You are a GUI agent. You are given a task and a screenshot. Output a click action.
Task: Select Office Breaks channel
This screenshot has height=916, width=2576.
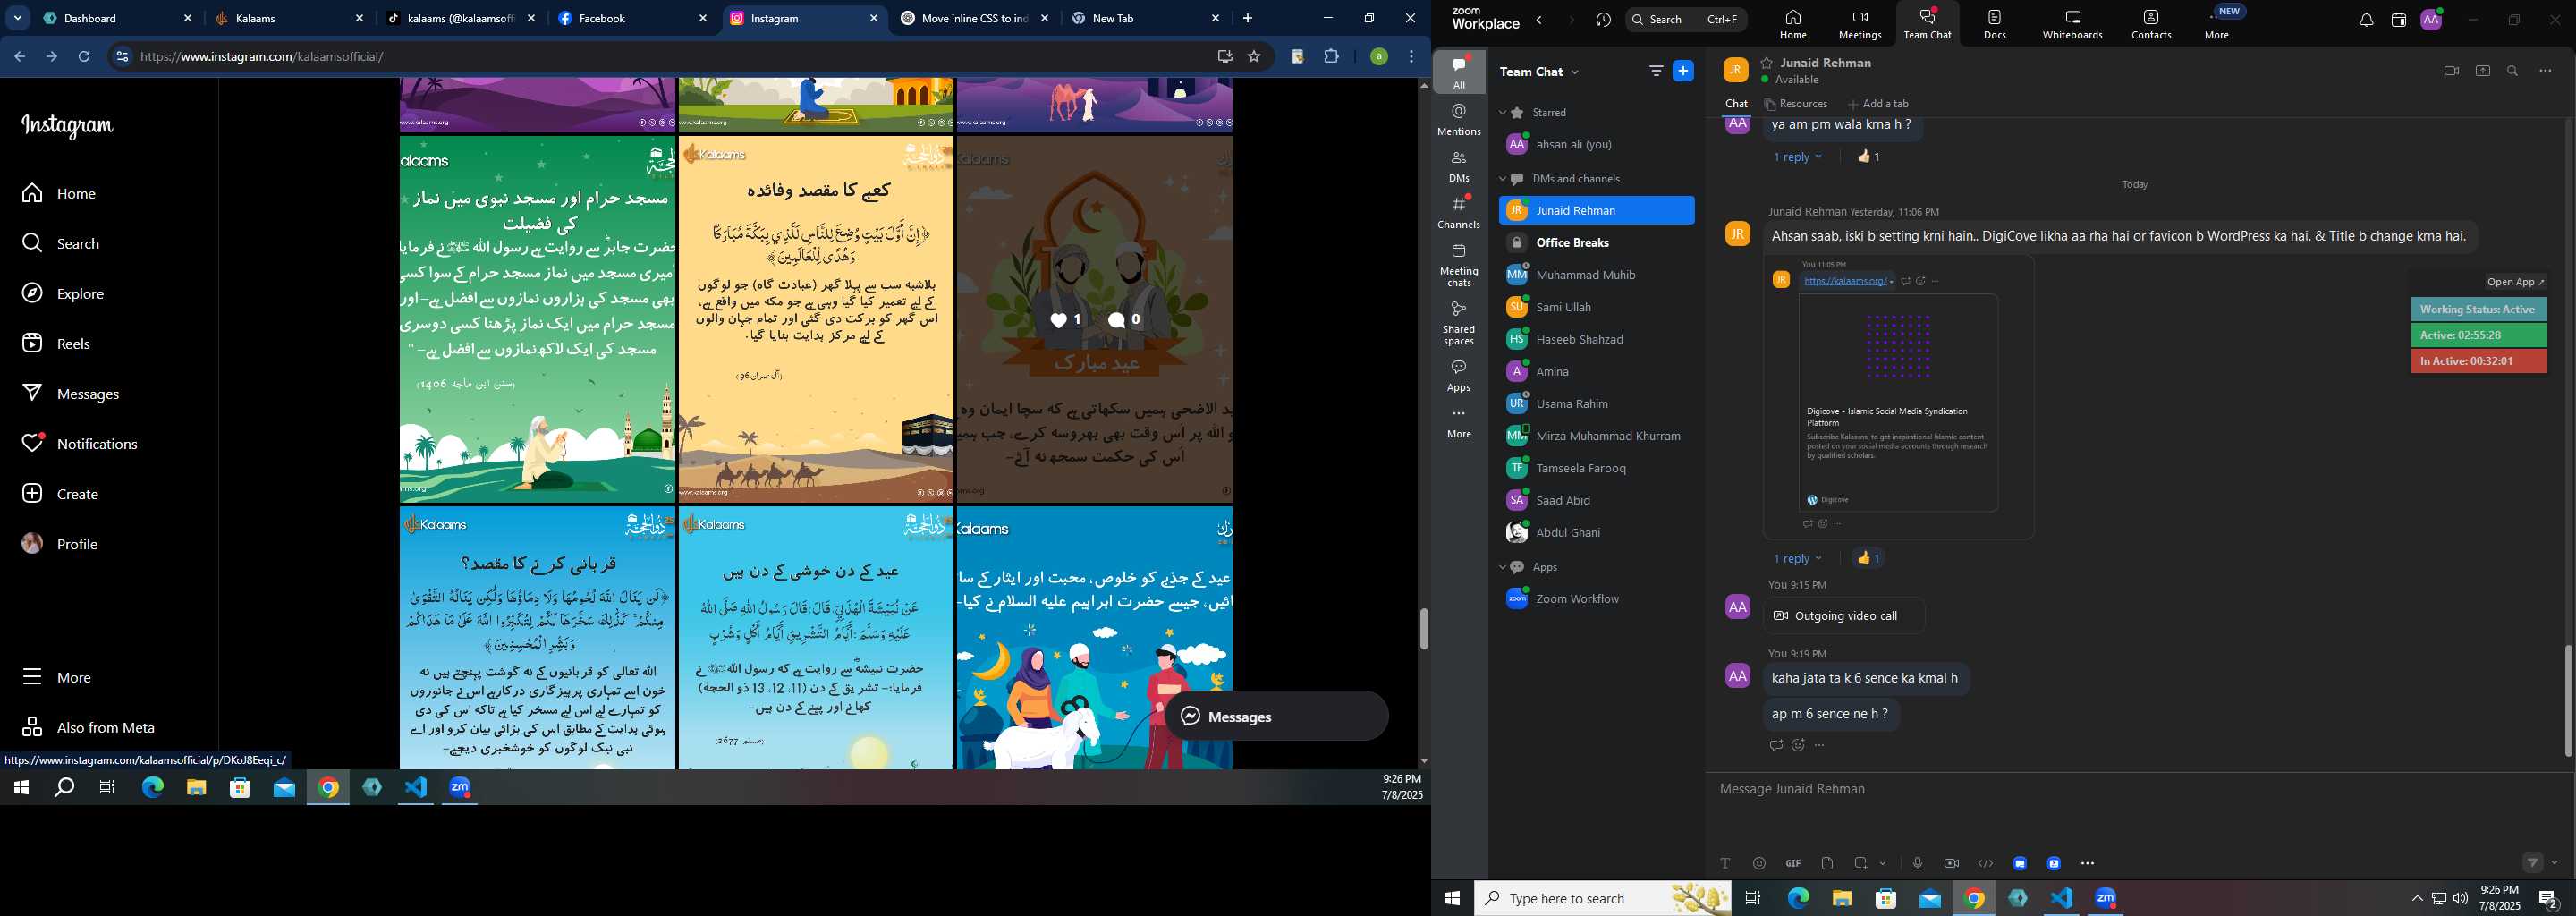click(x=1596, y=243)
